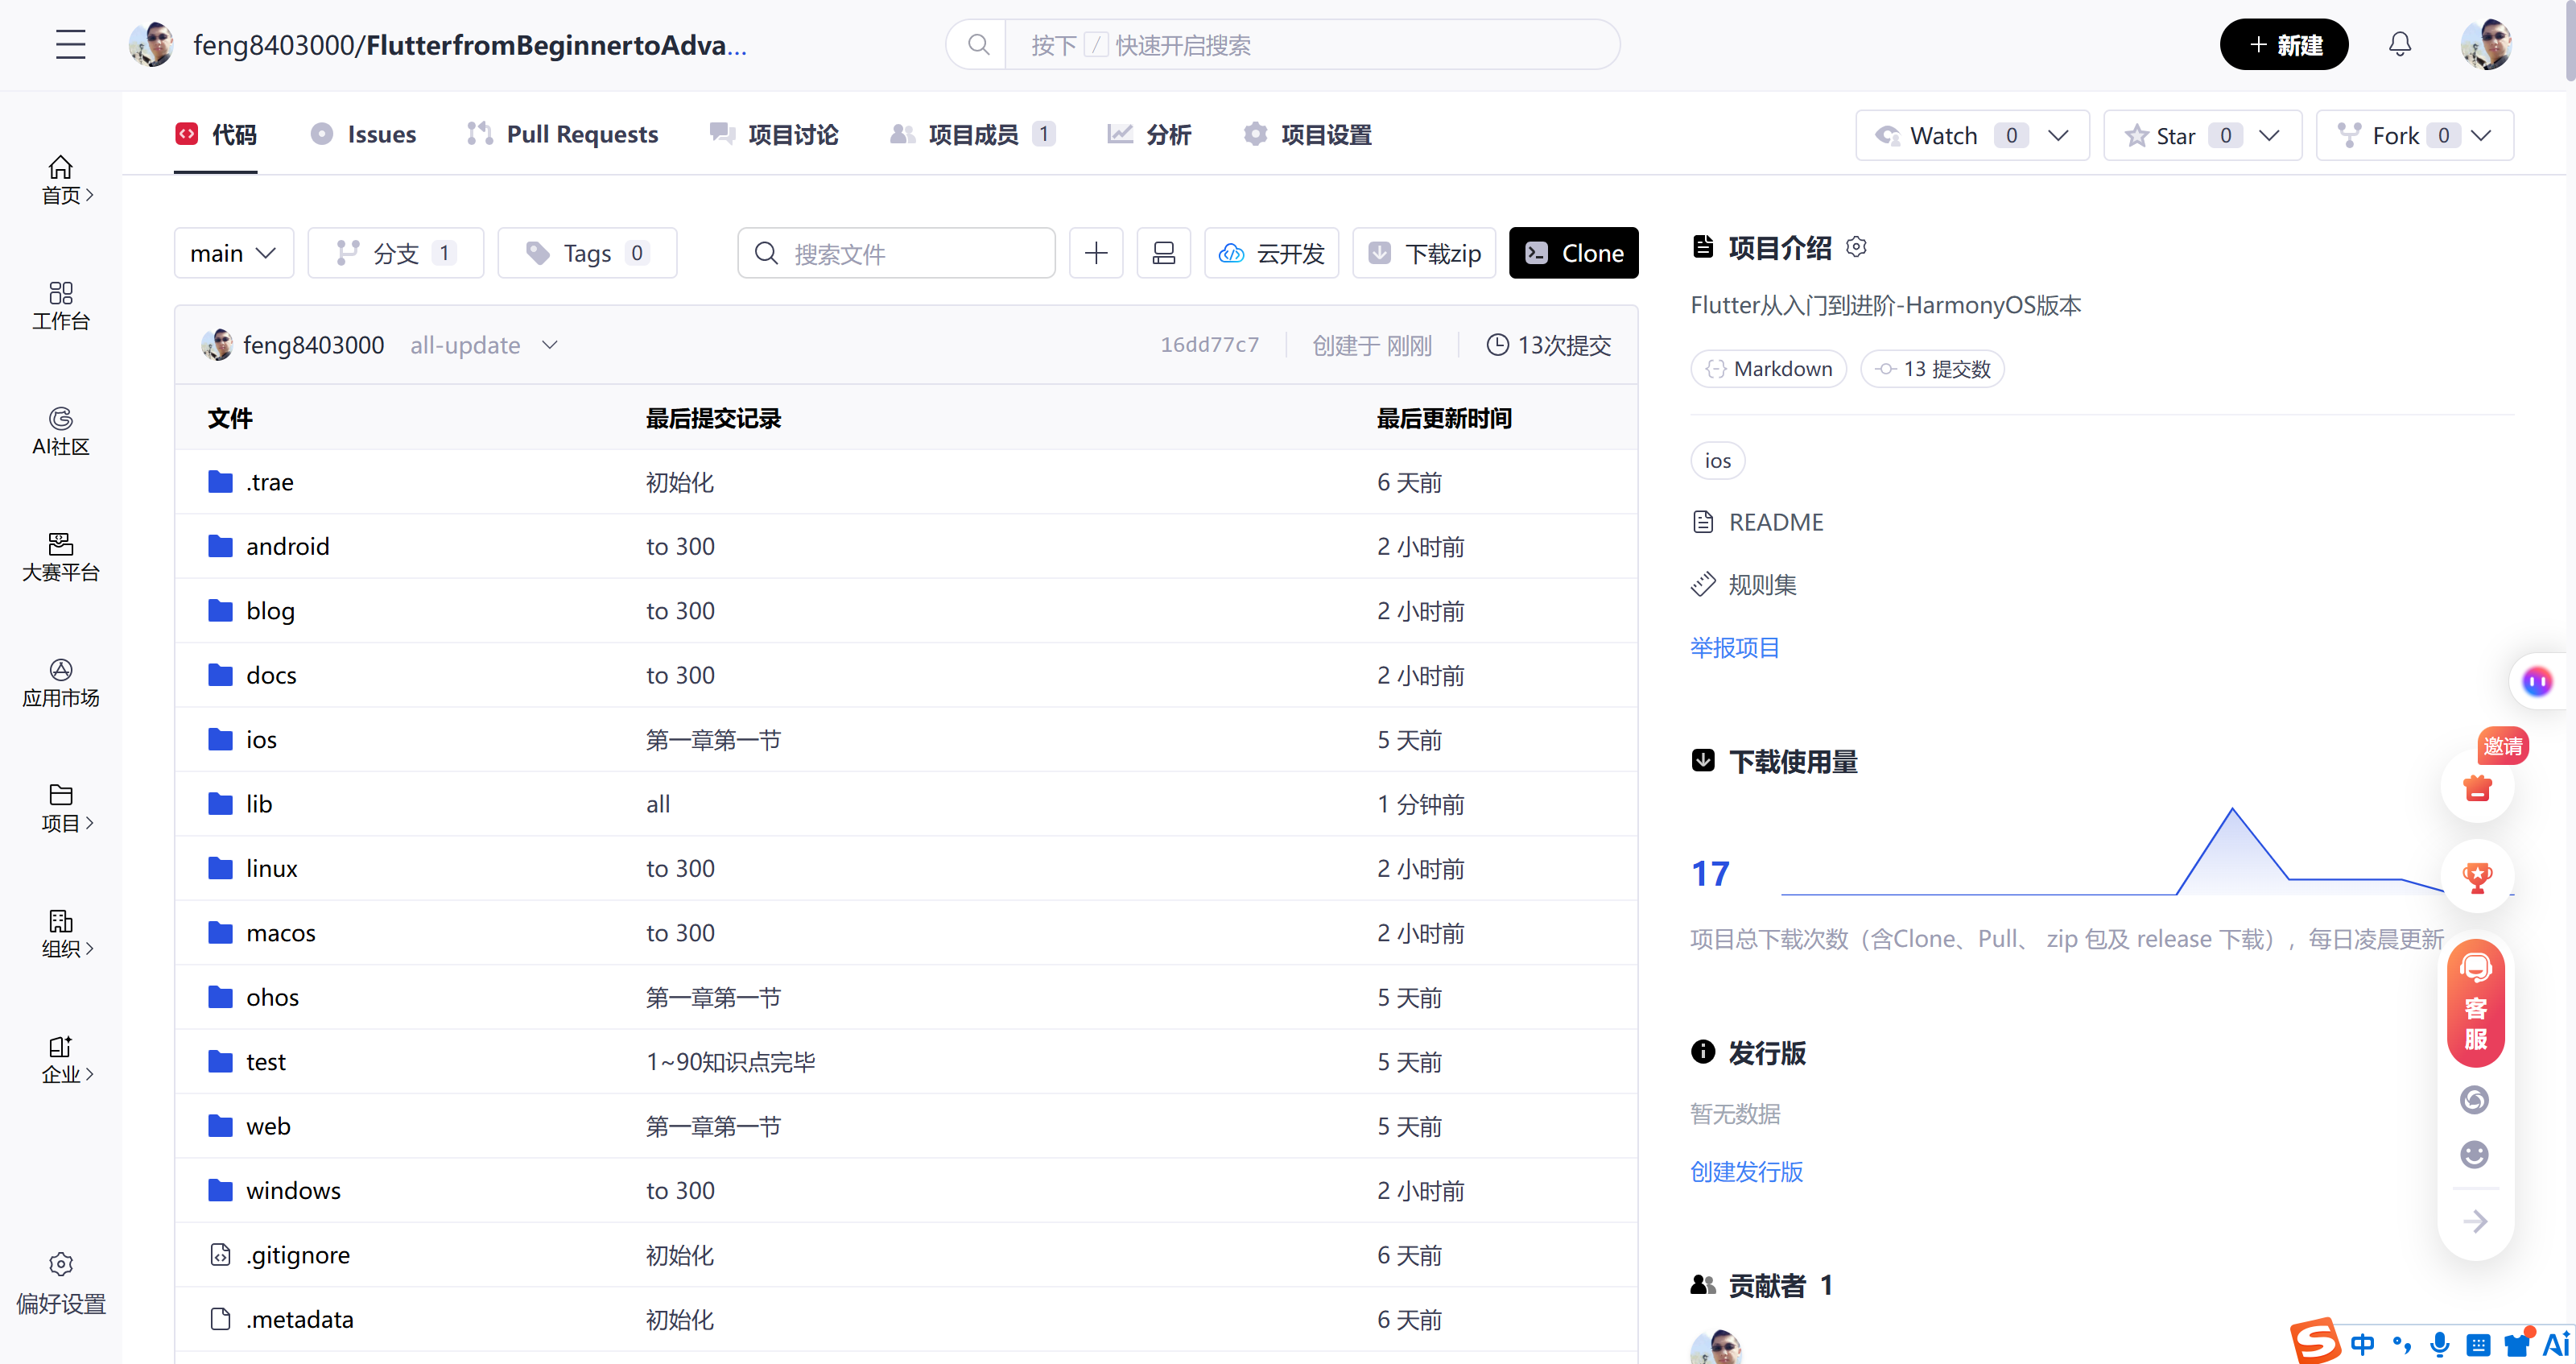Image resolution: width=2576 pixels, height=1364 pixels.
Task: Open the 规则集 link
Action: point(1744,585)
